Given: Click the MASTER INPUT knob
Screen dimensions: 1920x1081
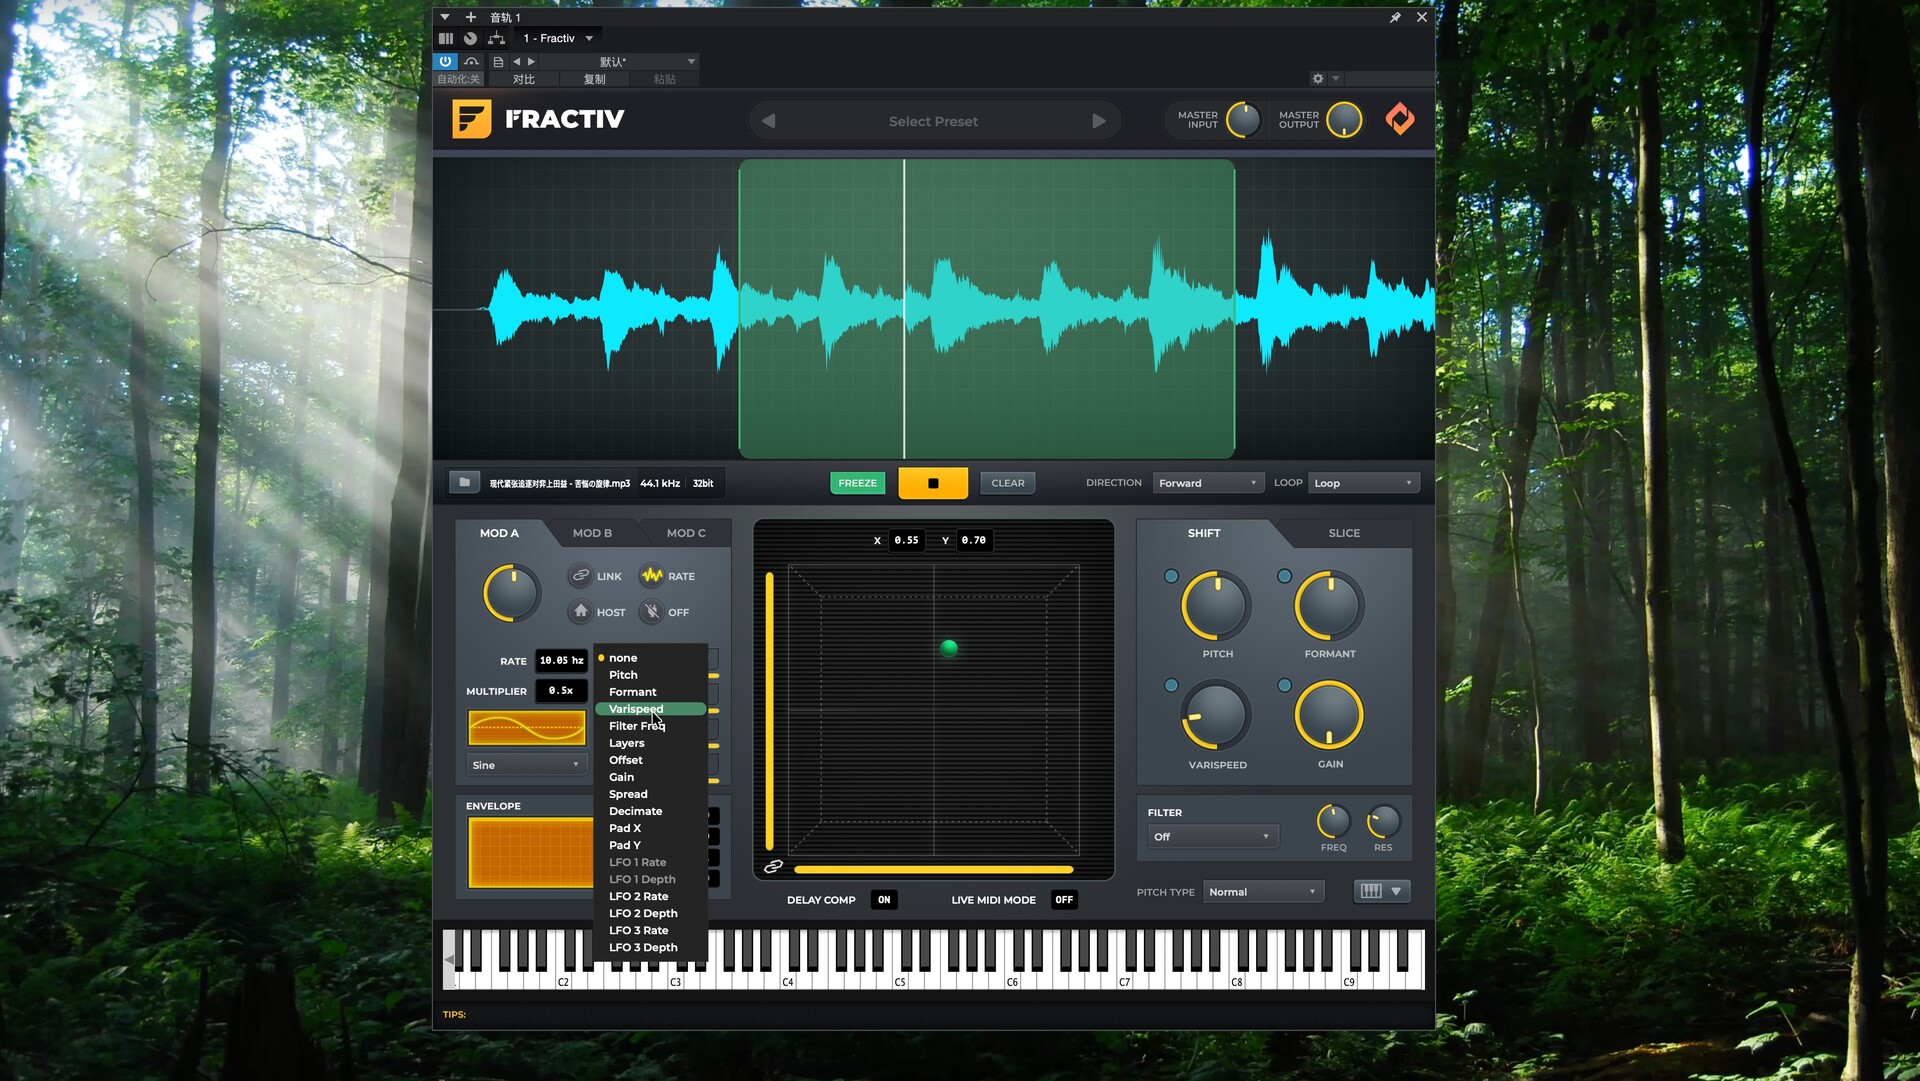Looking at the screenshot, I should (1243, 120).
